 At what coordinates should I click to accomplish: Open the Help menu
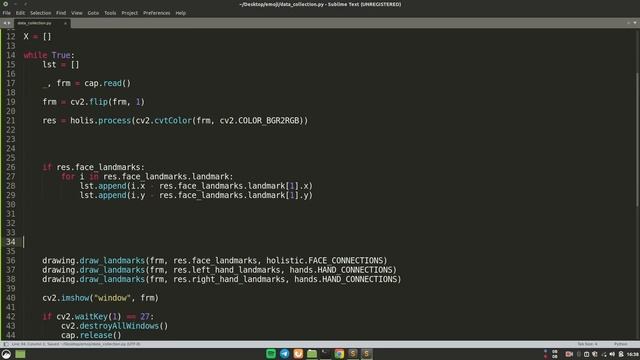pyautogui.click(x=180, y=13)
